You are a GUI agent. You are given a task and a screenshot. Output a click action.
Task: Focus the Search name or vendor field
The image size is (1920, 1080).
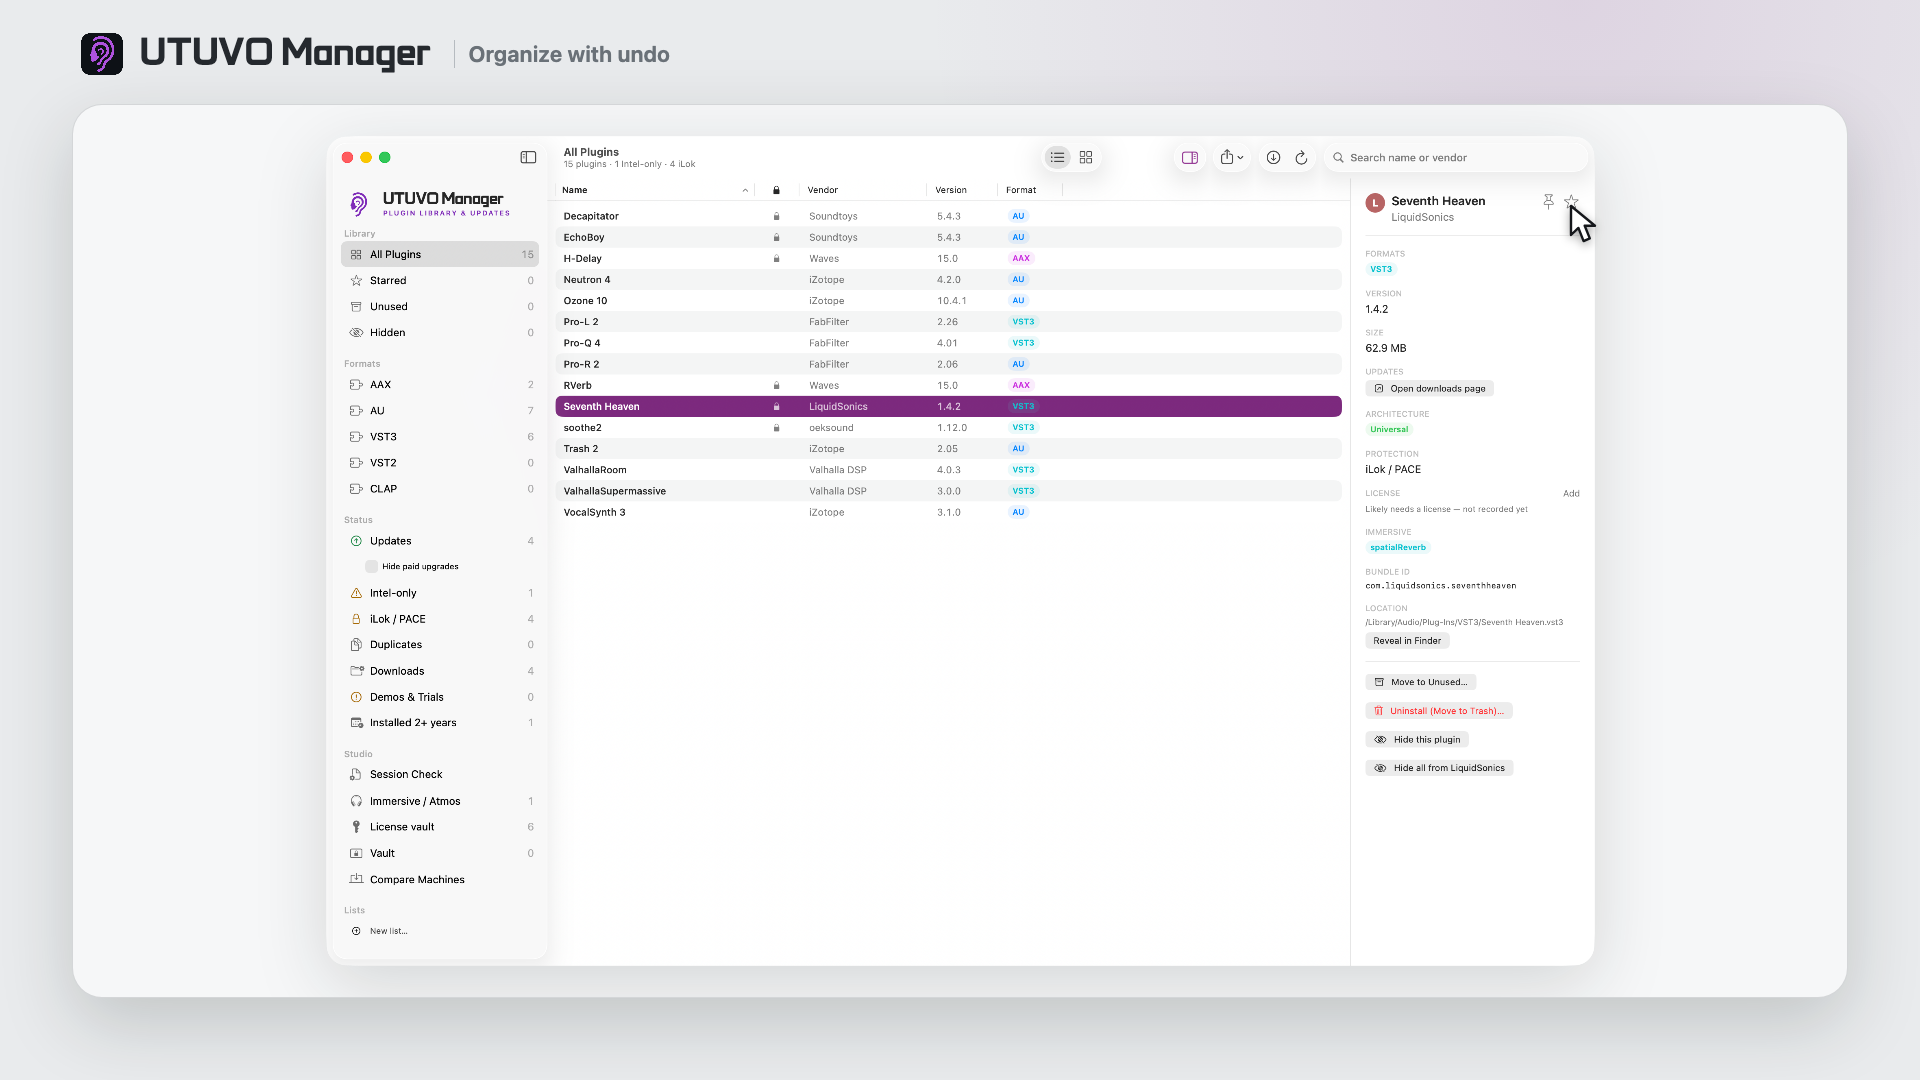click(1456, 157)
